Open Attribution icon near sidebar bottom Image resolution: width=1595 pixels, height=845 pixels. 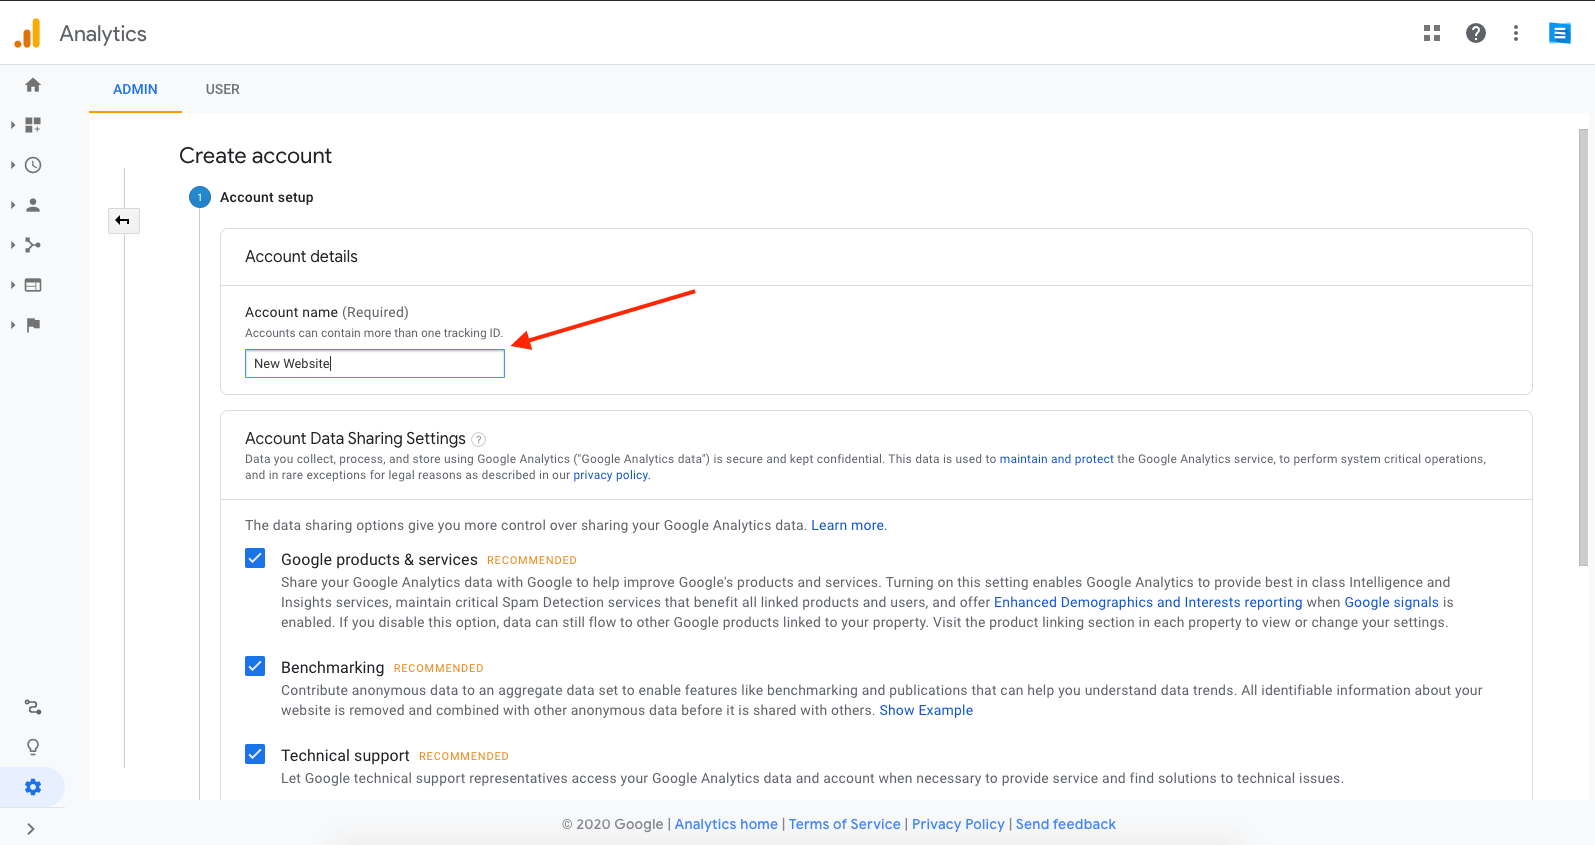(x=33, y=707)
